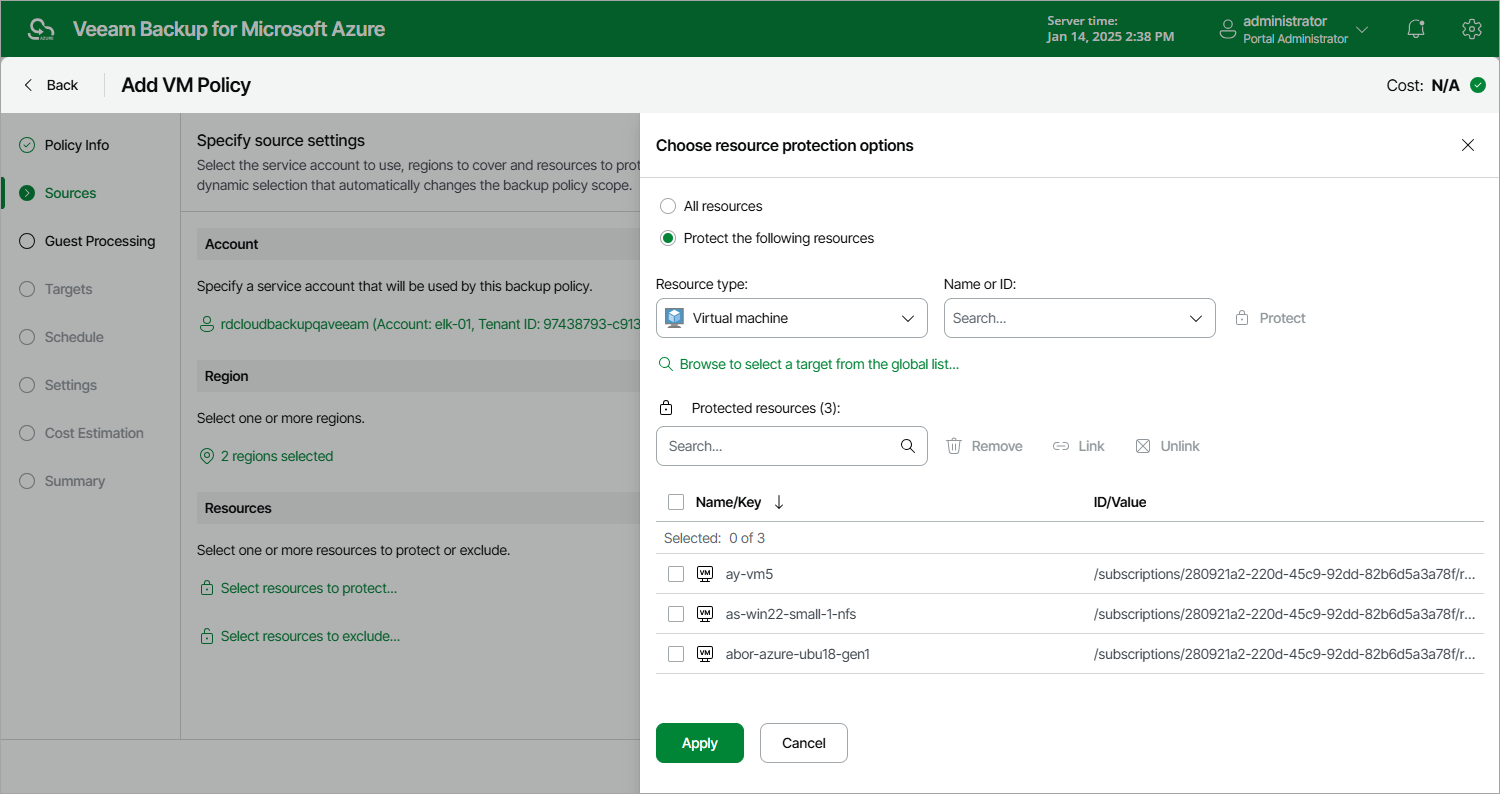Click the Apply button
The image size is (1500, 794).
tap(700, 743)
